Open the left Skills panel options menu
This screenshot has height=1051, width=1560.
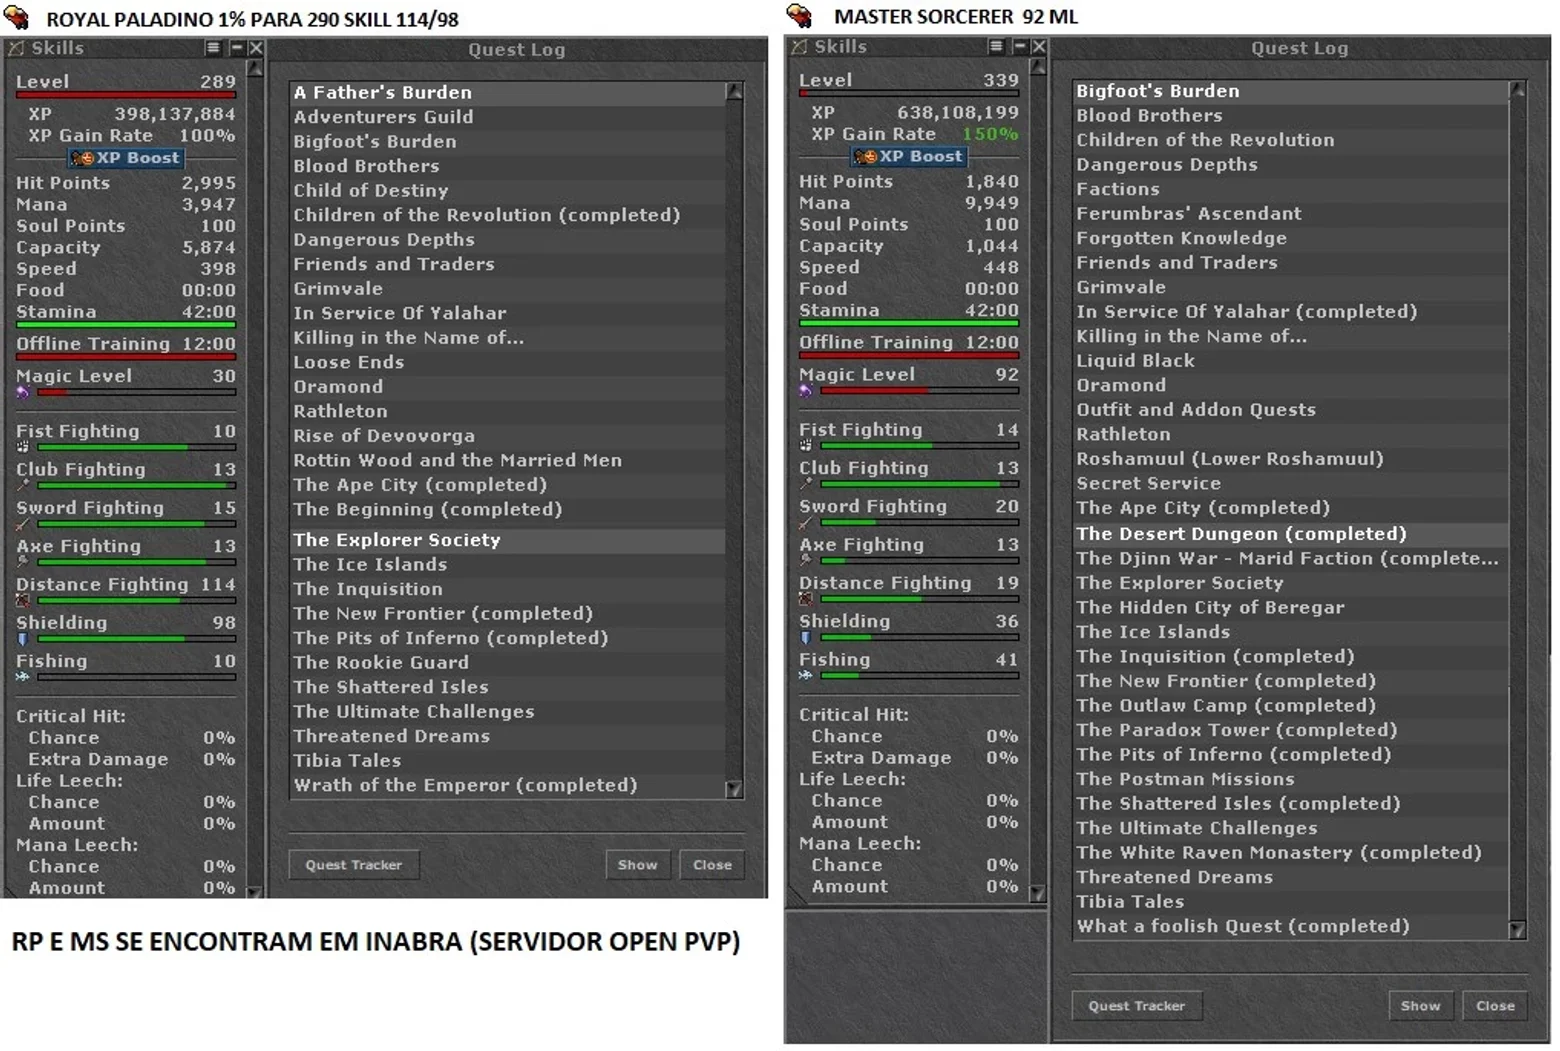tap(214, 48)
